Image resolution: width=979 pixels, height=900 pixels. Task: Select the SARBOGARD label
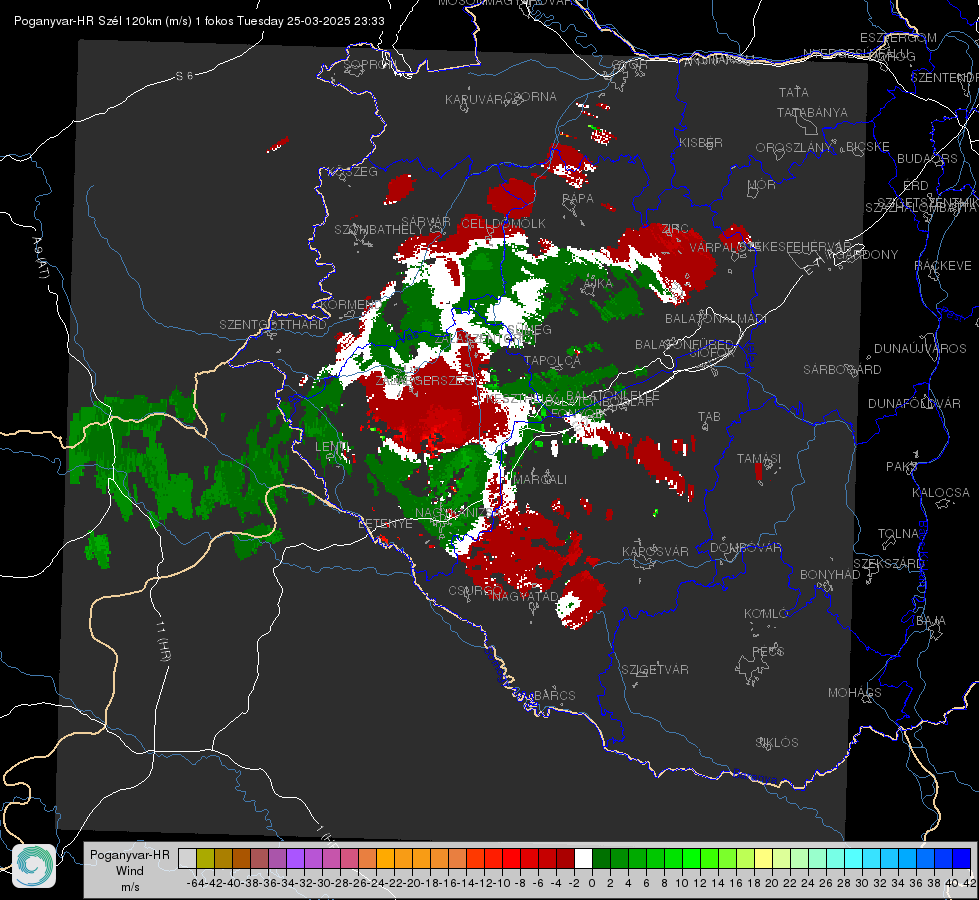pos(842,370)
